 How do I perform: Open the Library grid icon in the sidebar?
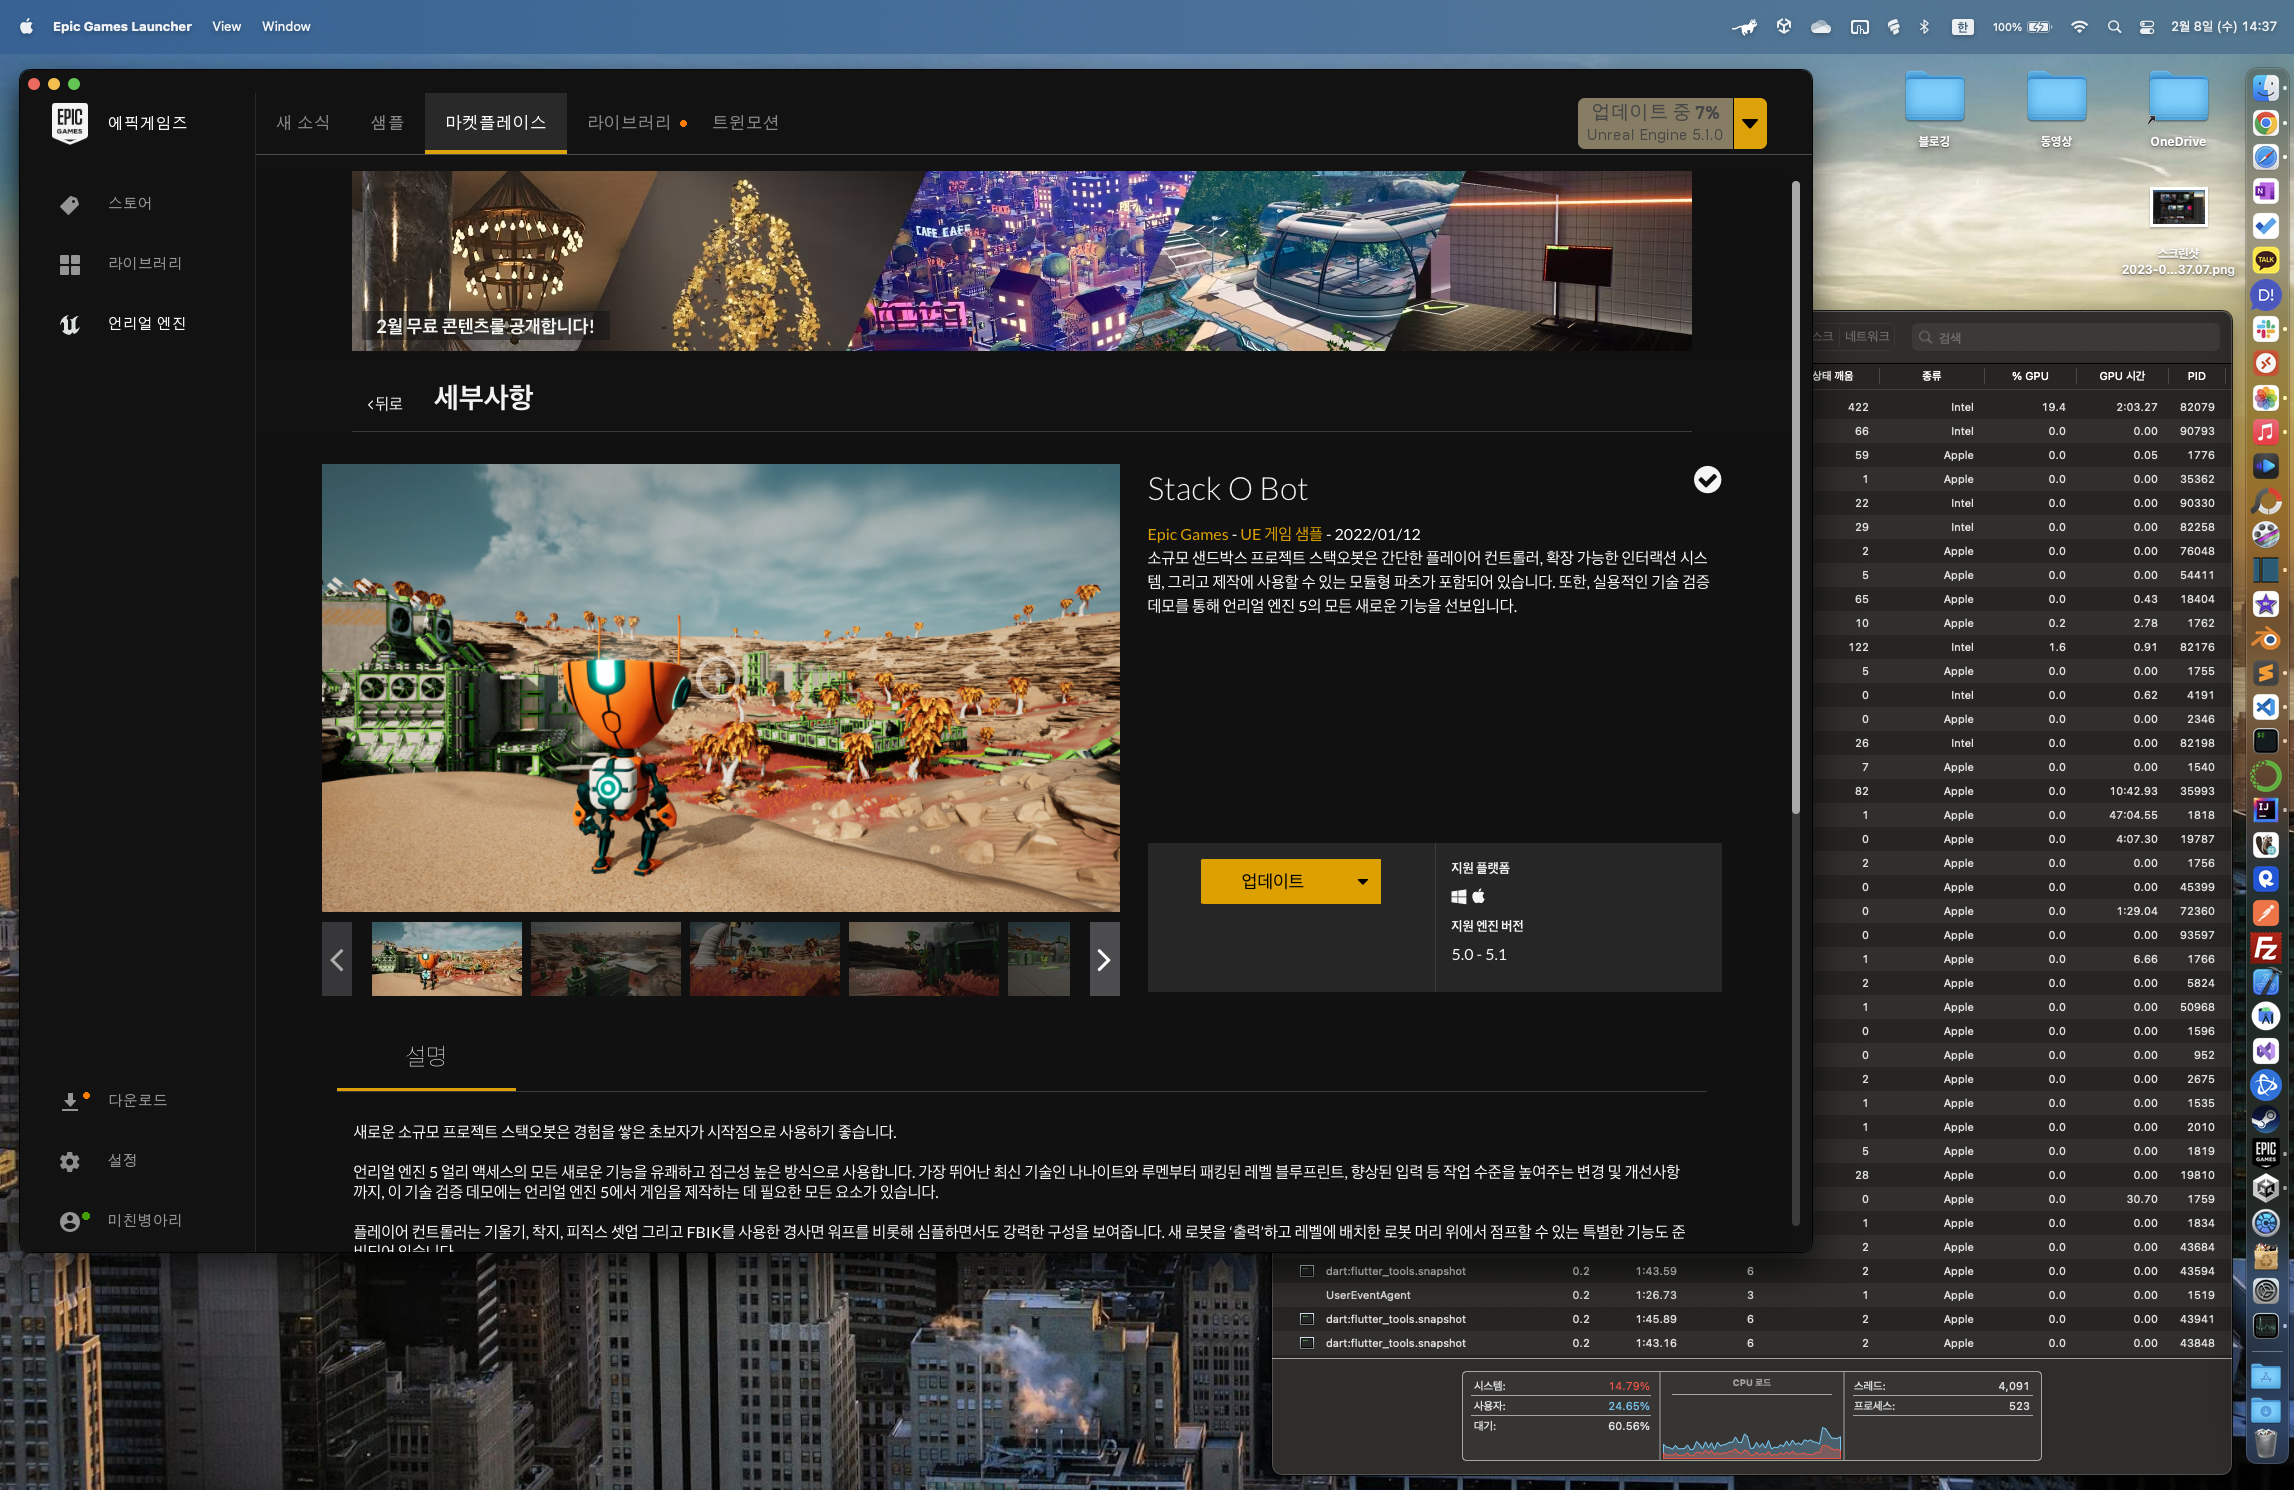[x=69, y=264]
